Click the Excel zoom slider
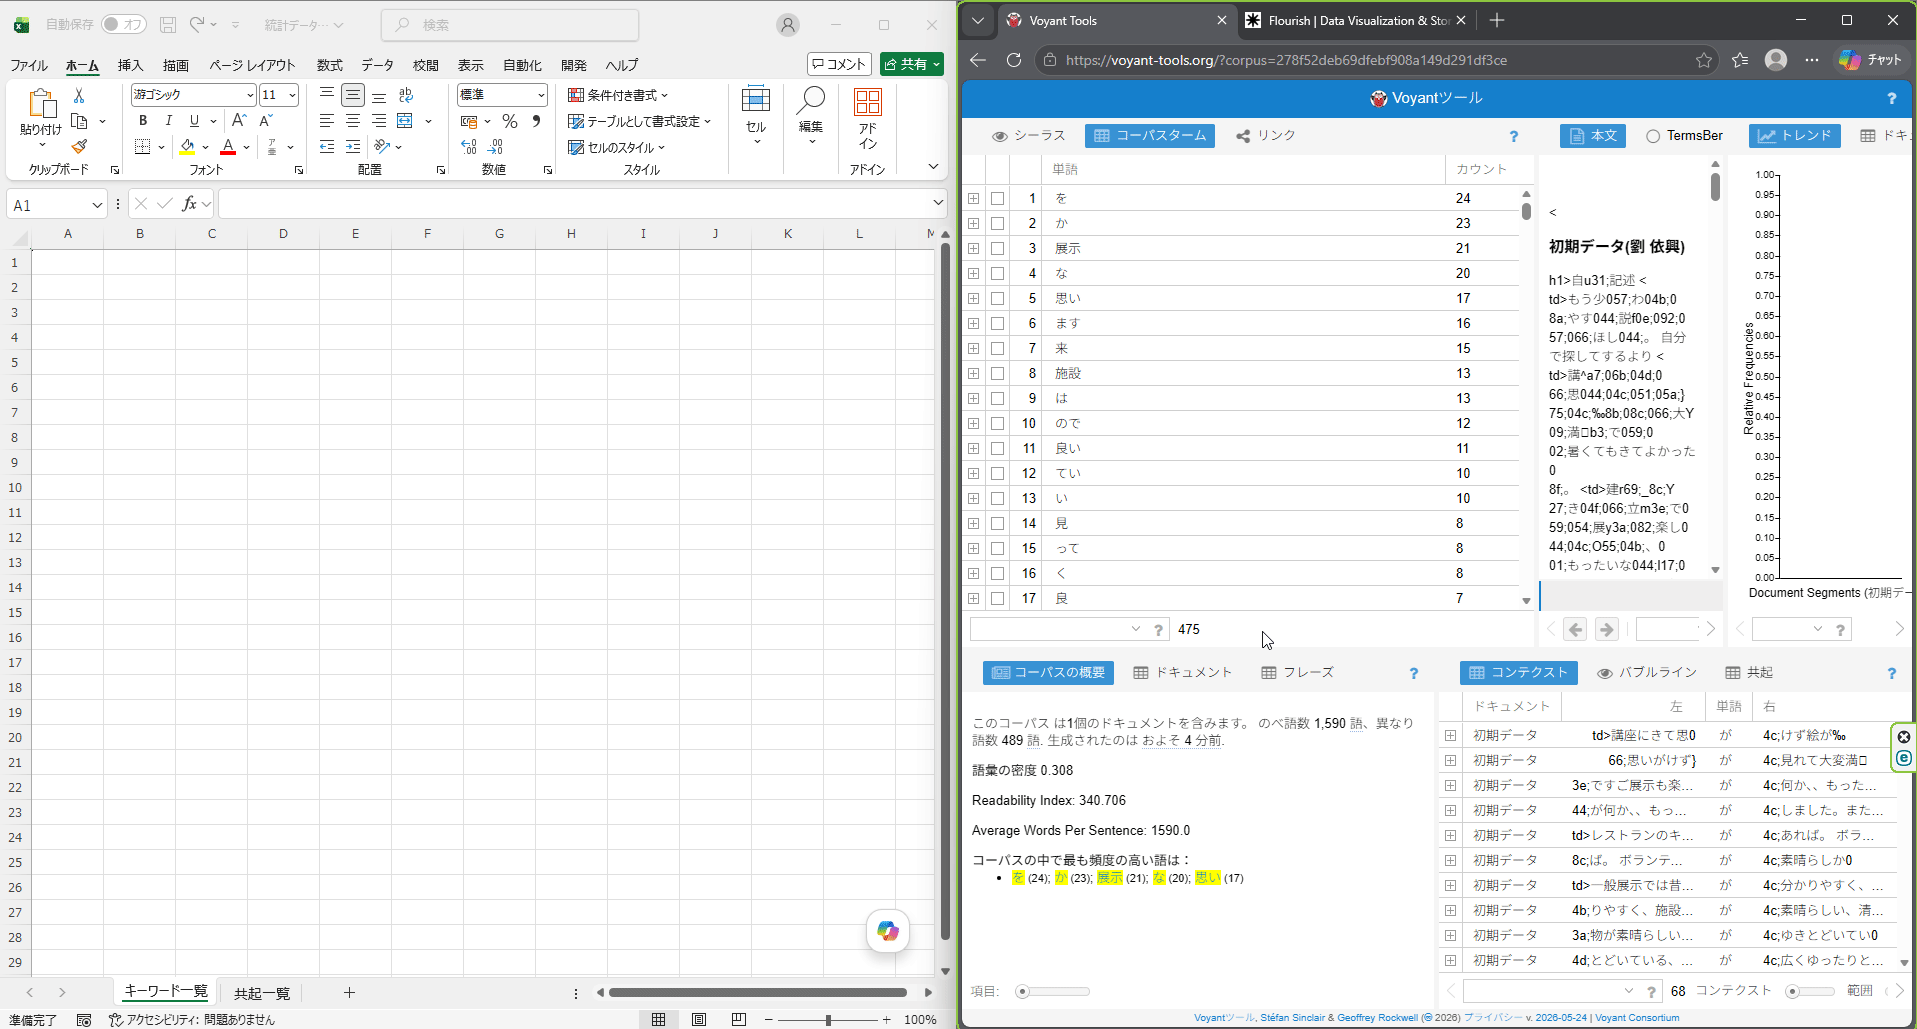Image resolution: width=1917 pixels, height=1029 pixels. pyautogui.click(x=828, y=1020)
